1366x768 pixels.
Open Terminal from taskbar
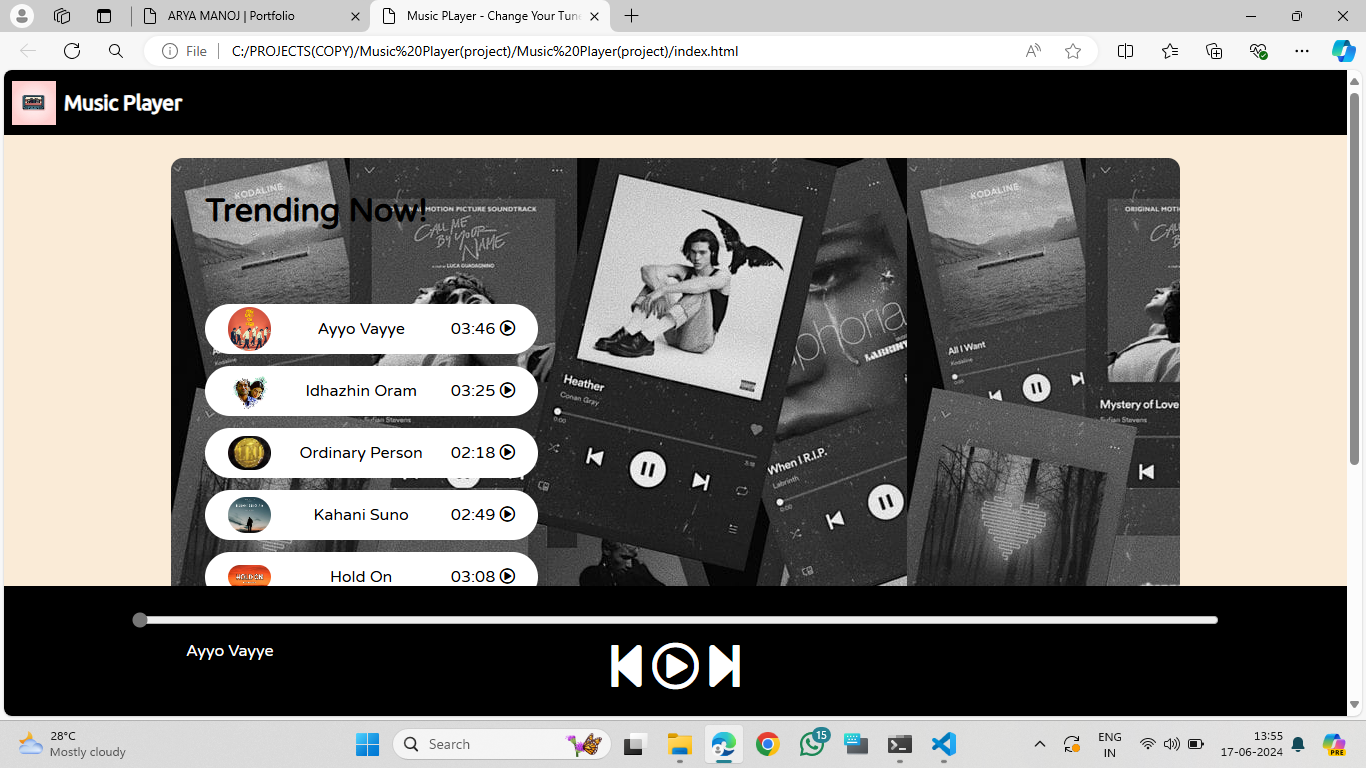pyautogui.click(x=900, y=744)
